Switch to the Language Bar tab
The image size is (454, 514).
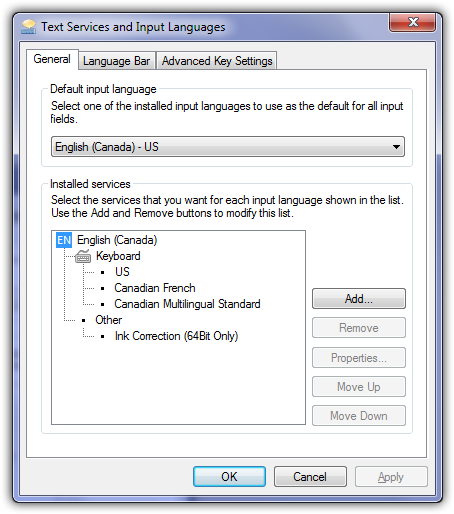117,61
